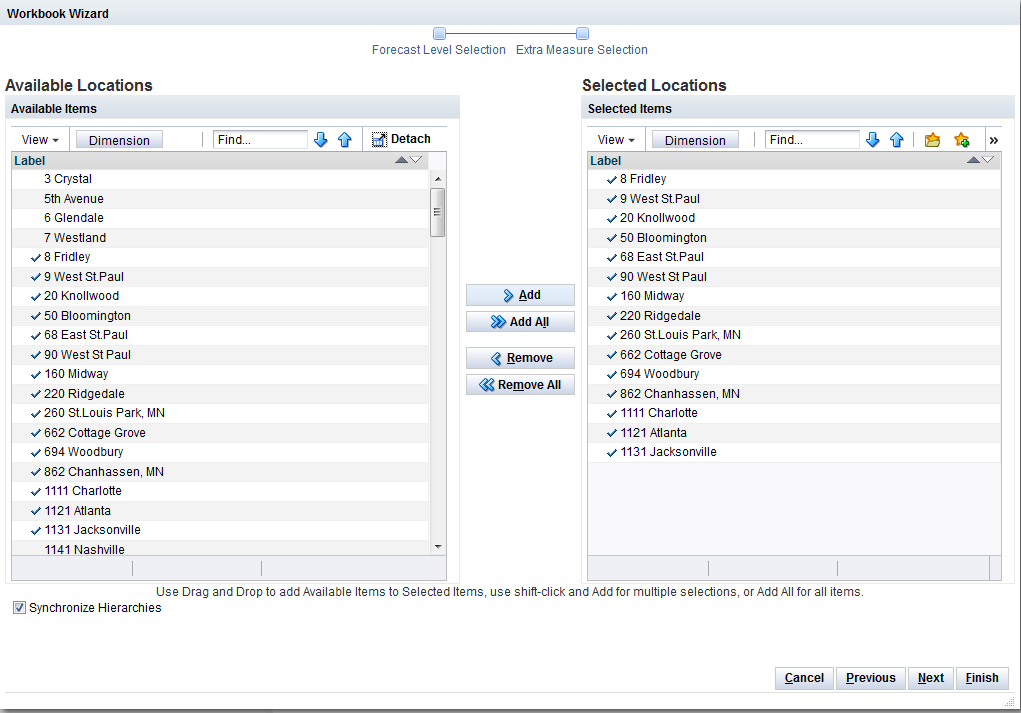This screenshot has height=713, width=1021.
Task: Select 90 West St Paul in selected list
Action: click(x=794, y=277)
